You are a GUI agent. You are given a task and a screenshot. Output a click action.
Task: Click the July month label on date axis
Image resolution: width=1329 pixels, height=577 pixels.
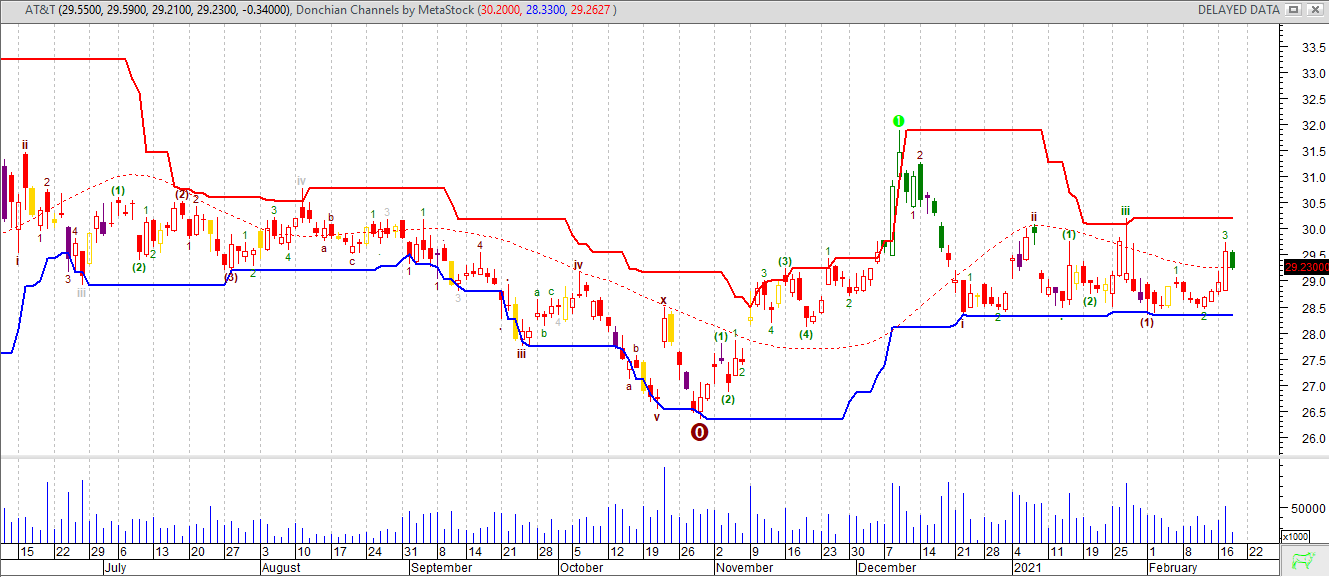coord(116,567)
